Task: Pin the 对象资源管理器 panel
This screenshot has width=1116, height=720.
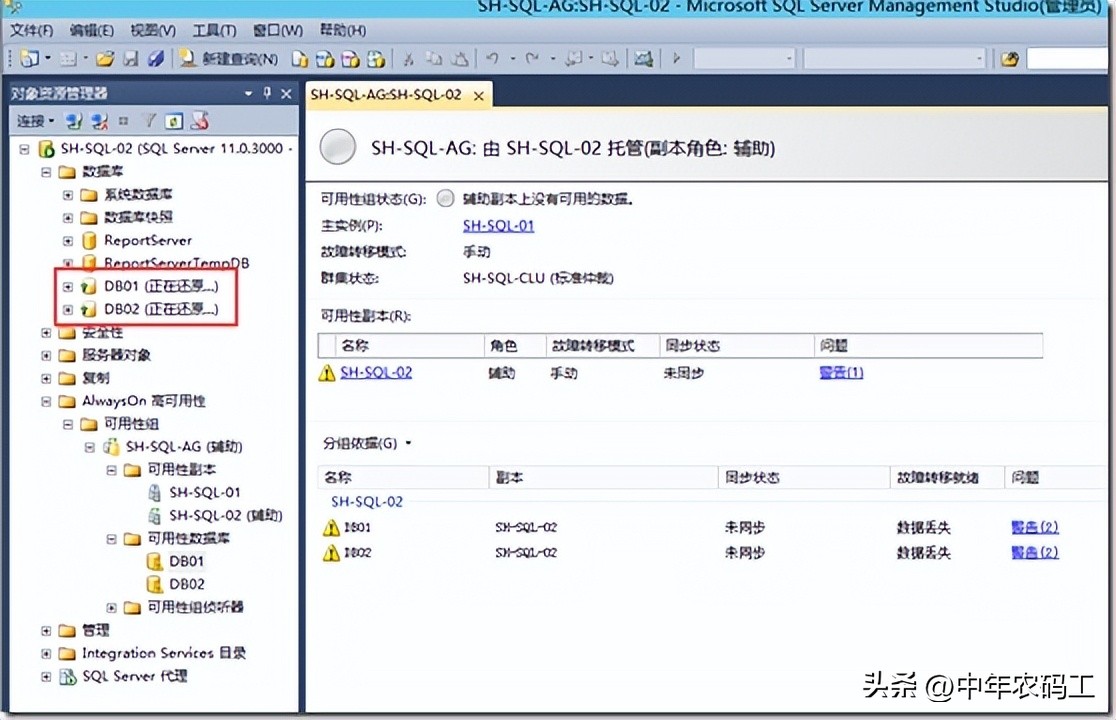Action: point(268,93)
